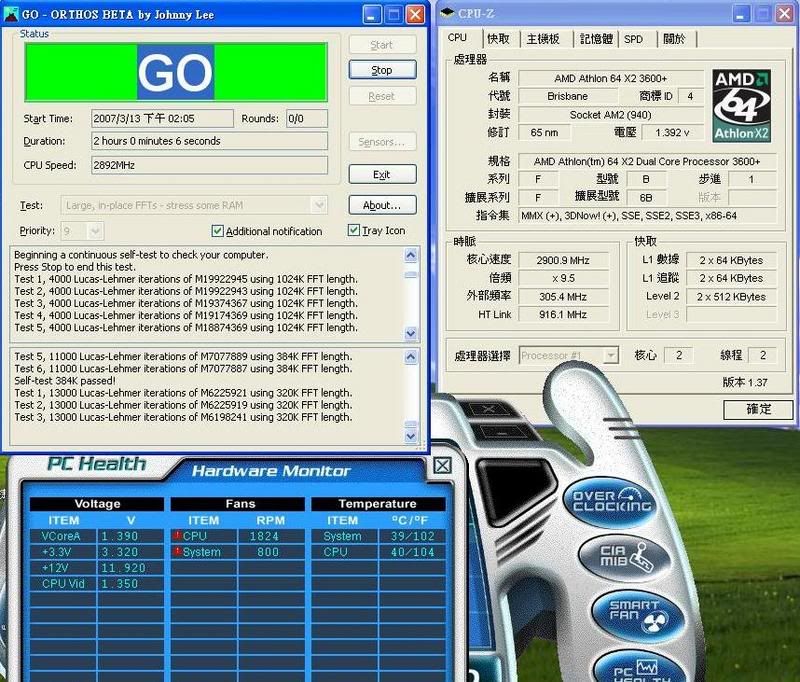Click the System fan red warning indicator
800x682 pixels.
tap(177, 551)
